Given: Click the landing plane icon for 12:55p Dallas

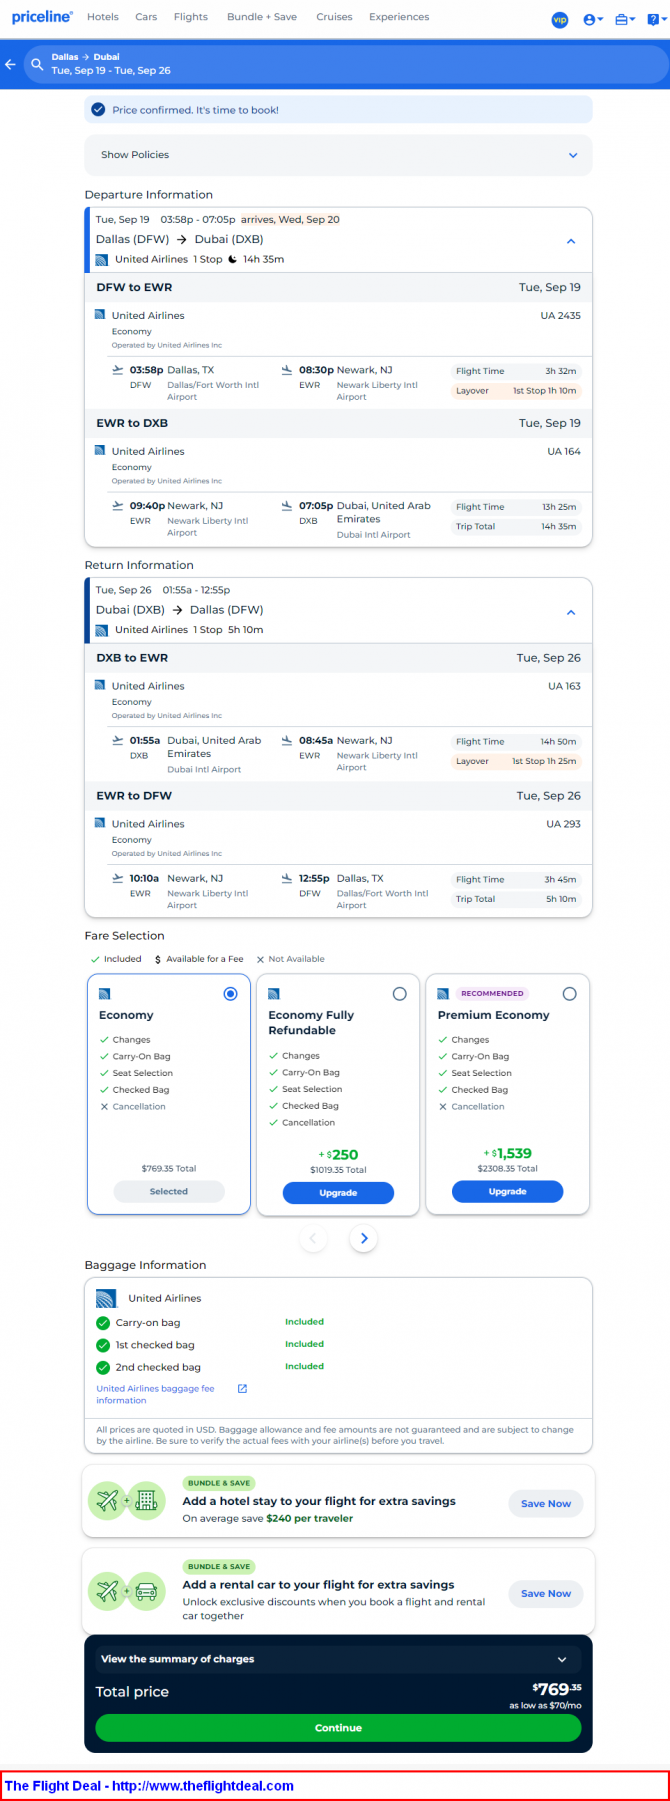Looking at the screenshot, I should (x=287, y=879).
